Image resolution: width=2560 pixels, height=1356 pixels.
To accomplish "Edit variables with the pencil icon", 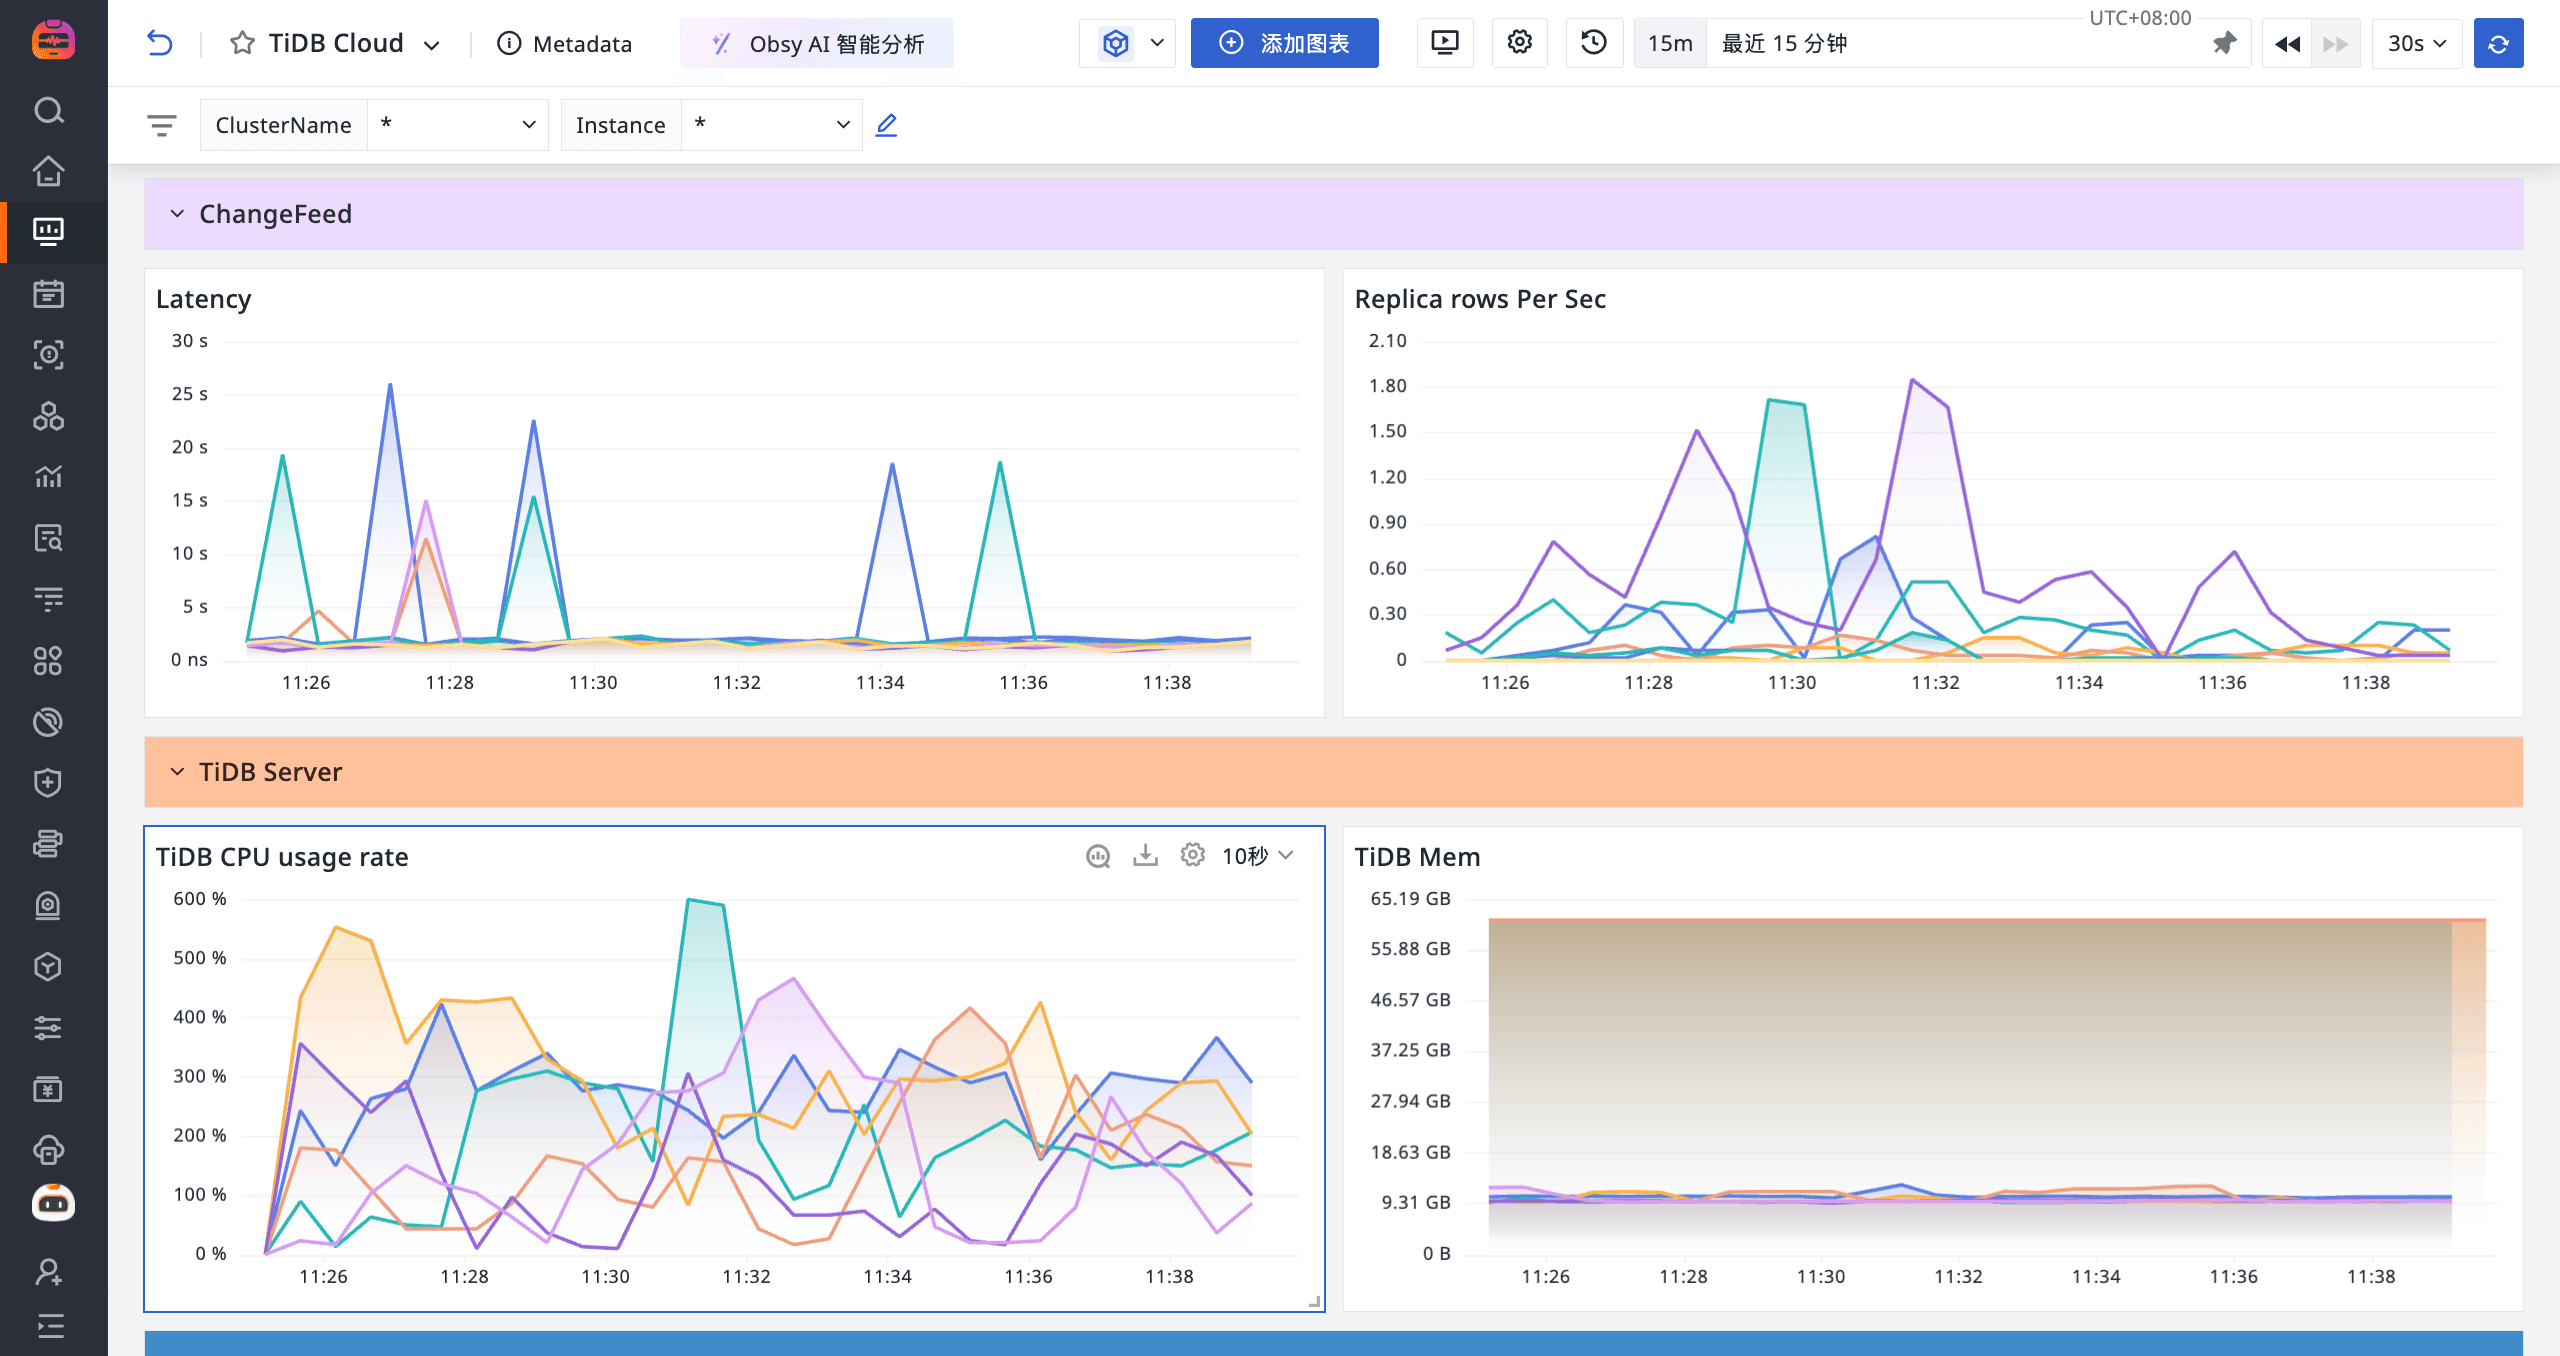I will pyautogui.click(x=886, y=125).
